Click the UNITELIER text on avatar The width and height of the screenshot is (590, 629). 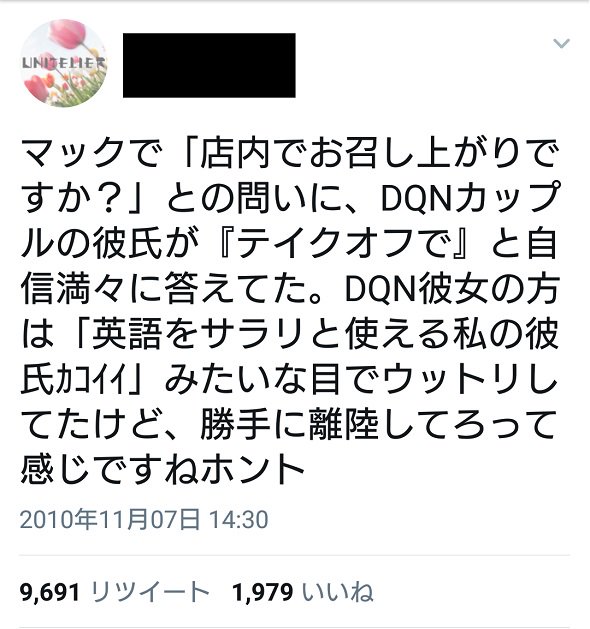pos(64,63)
